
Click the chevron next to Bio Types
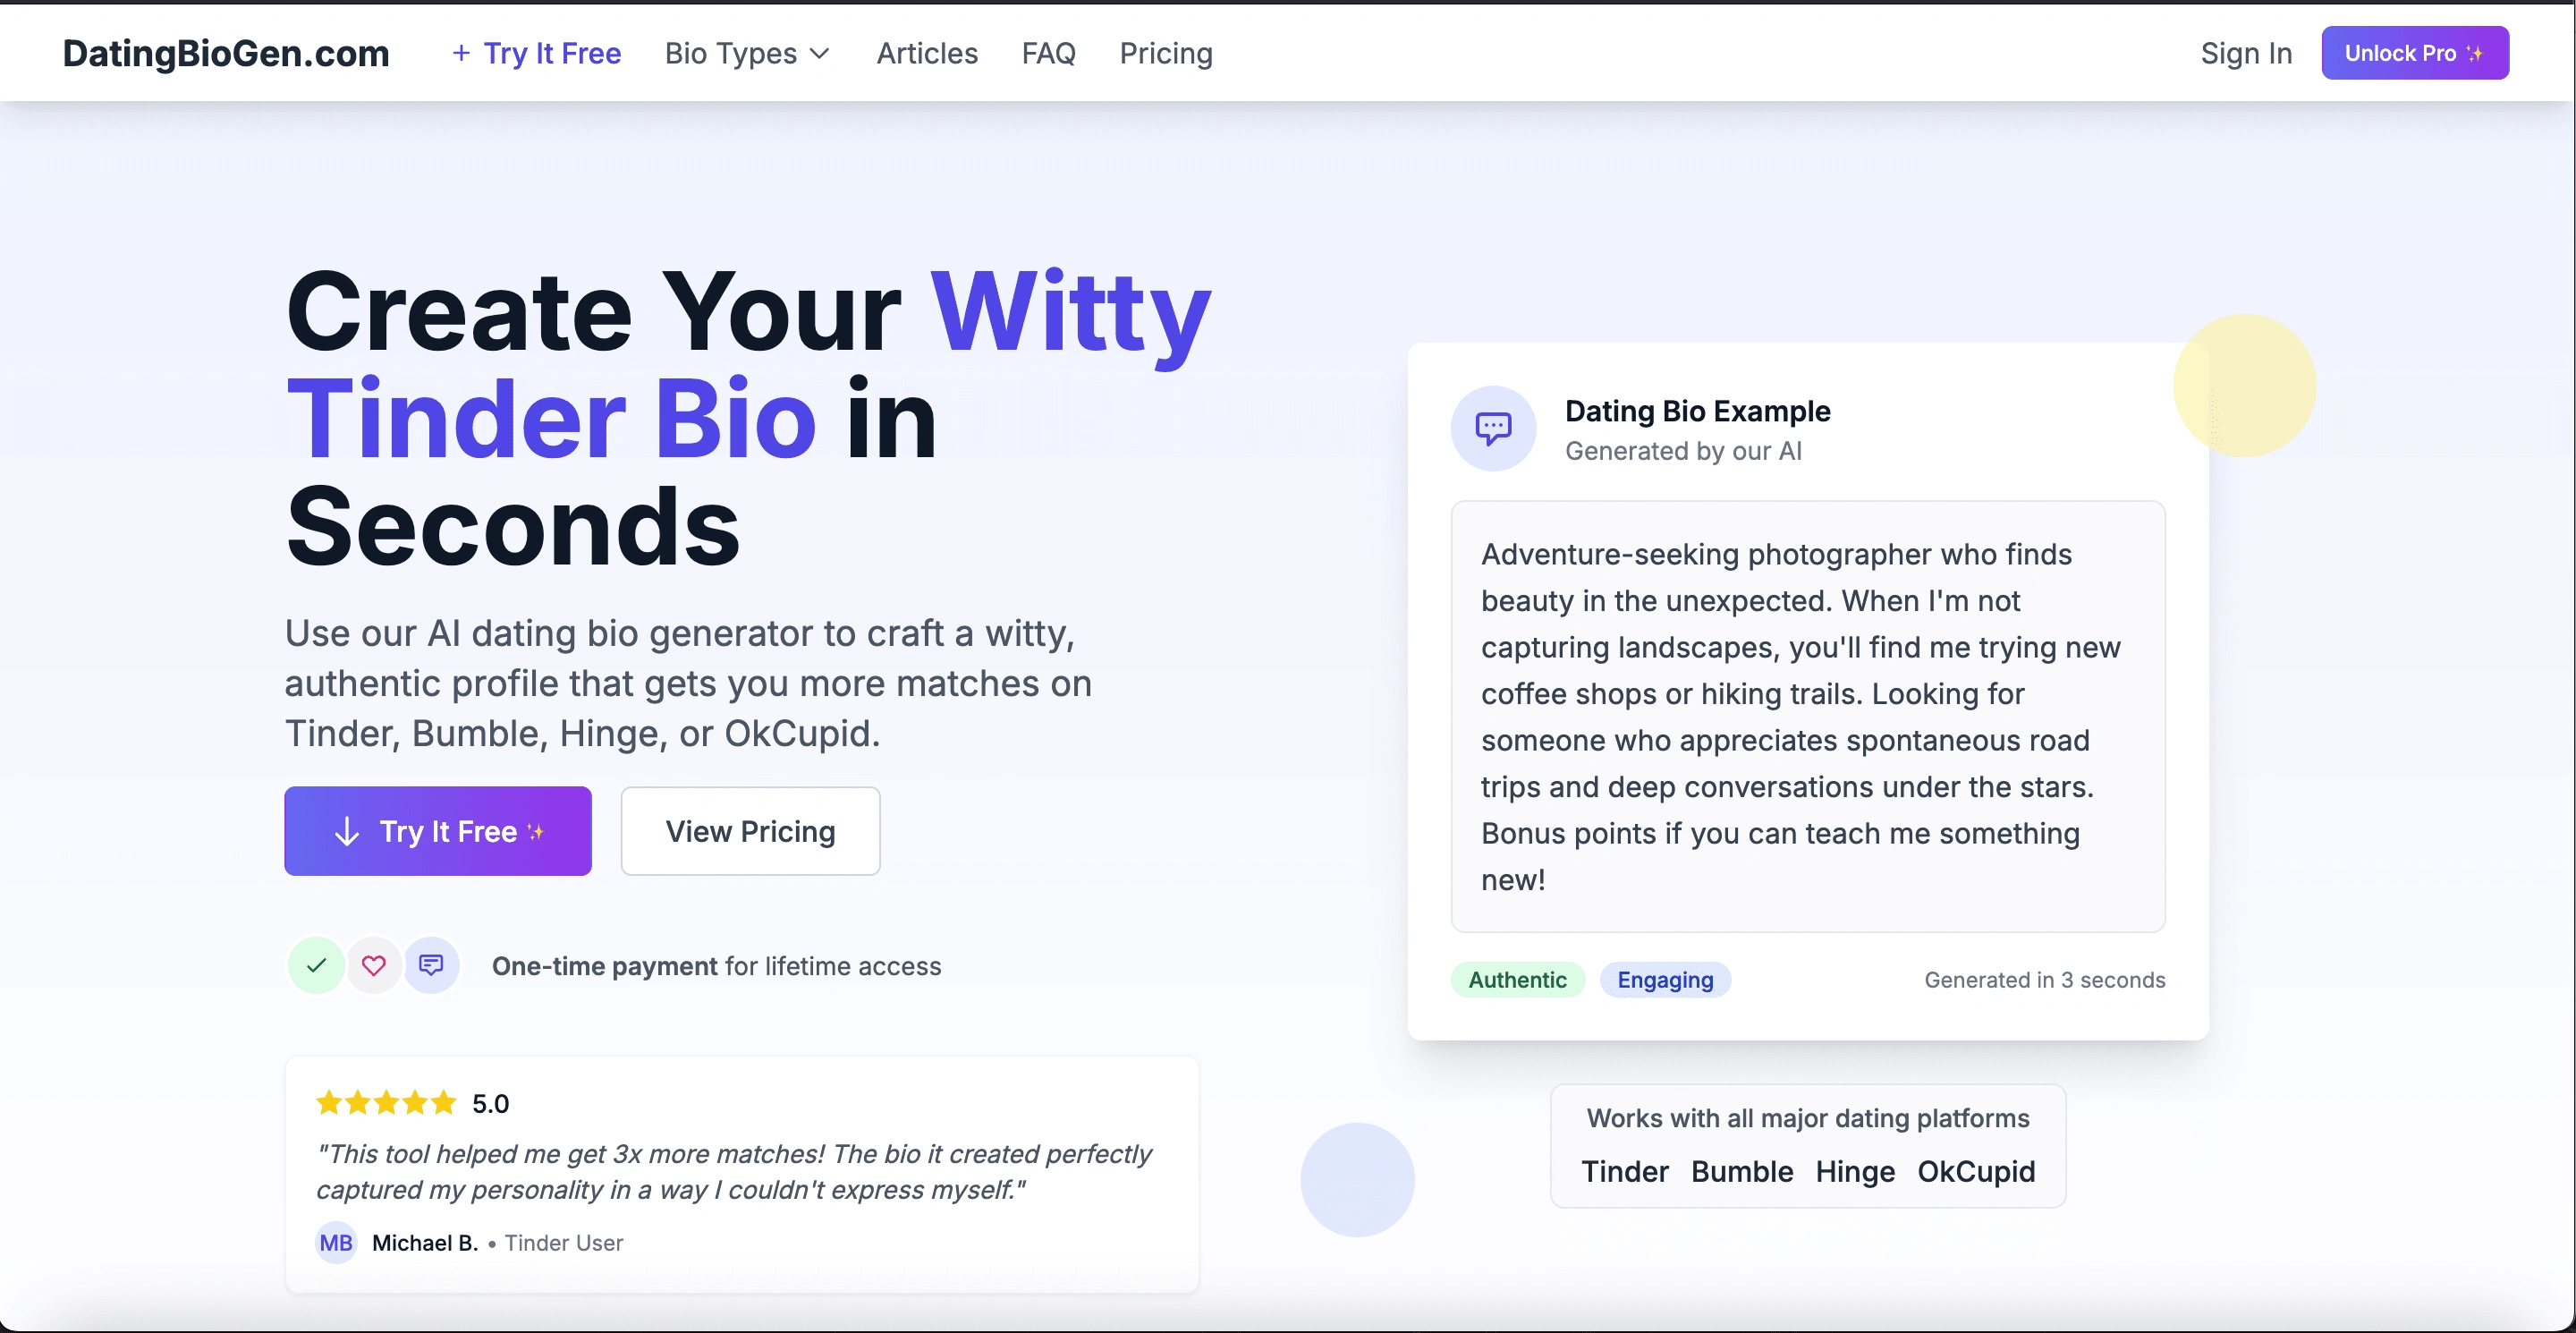coord(820,53)
